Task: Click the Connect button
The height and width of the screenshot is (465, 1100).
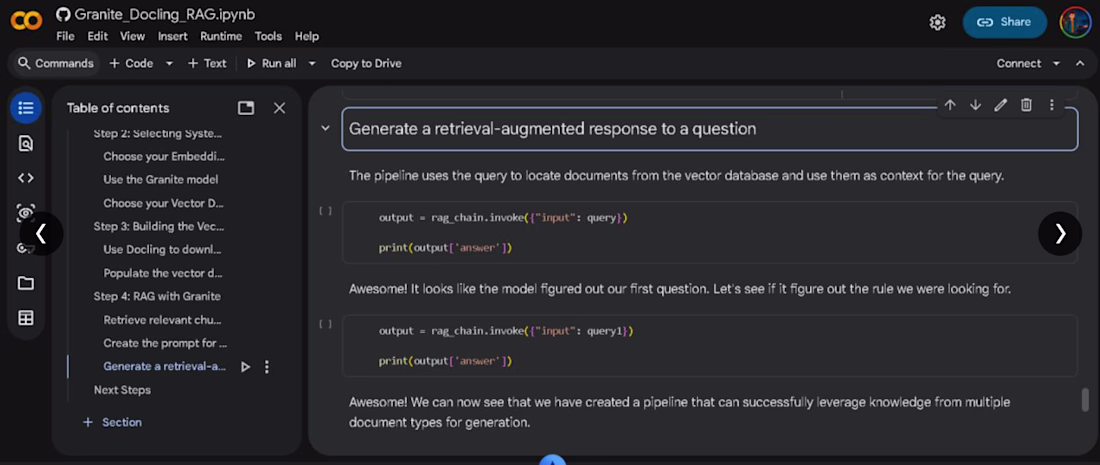Action: click(x=1019, y=63)
